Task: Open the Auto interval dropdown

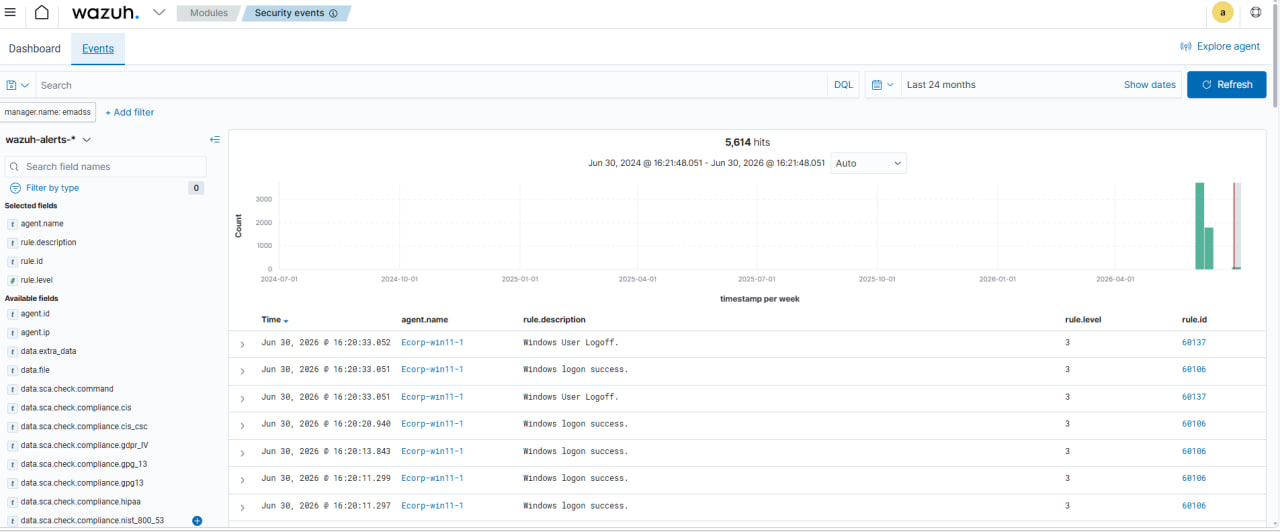Action: [868, 163]
